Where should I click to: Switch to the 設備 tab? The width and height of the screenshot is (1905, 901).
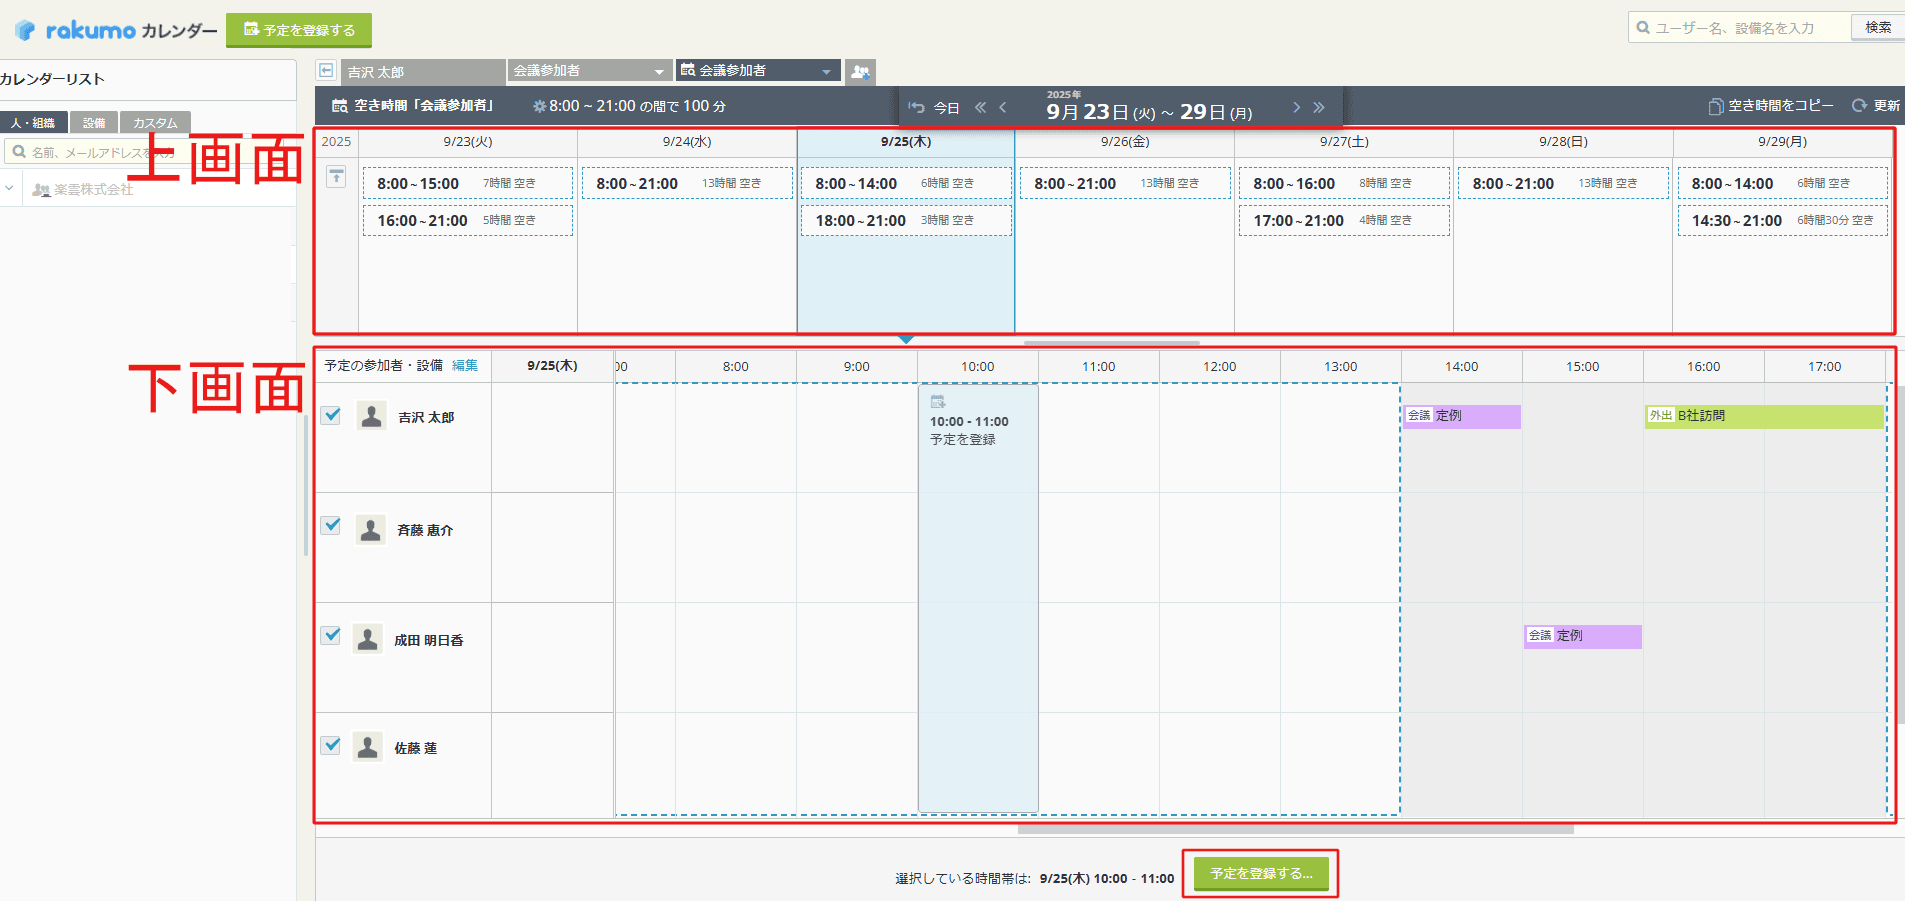(x=94, y=123)
